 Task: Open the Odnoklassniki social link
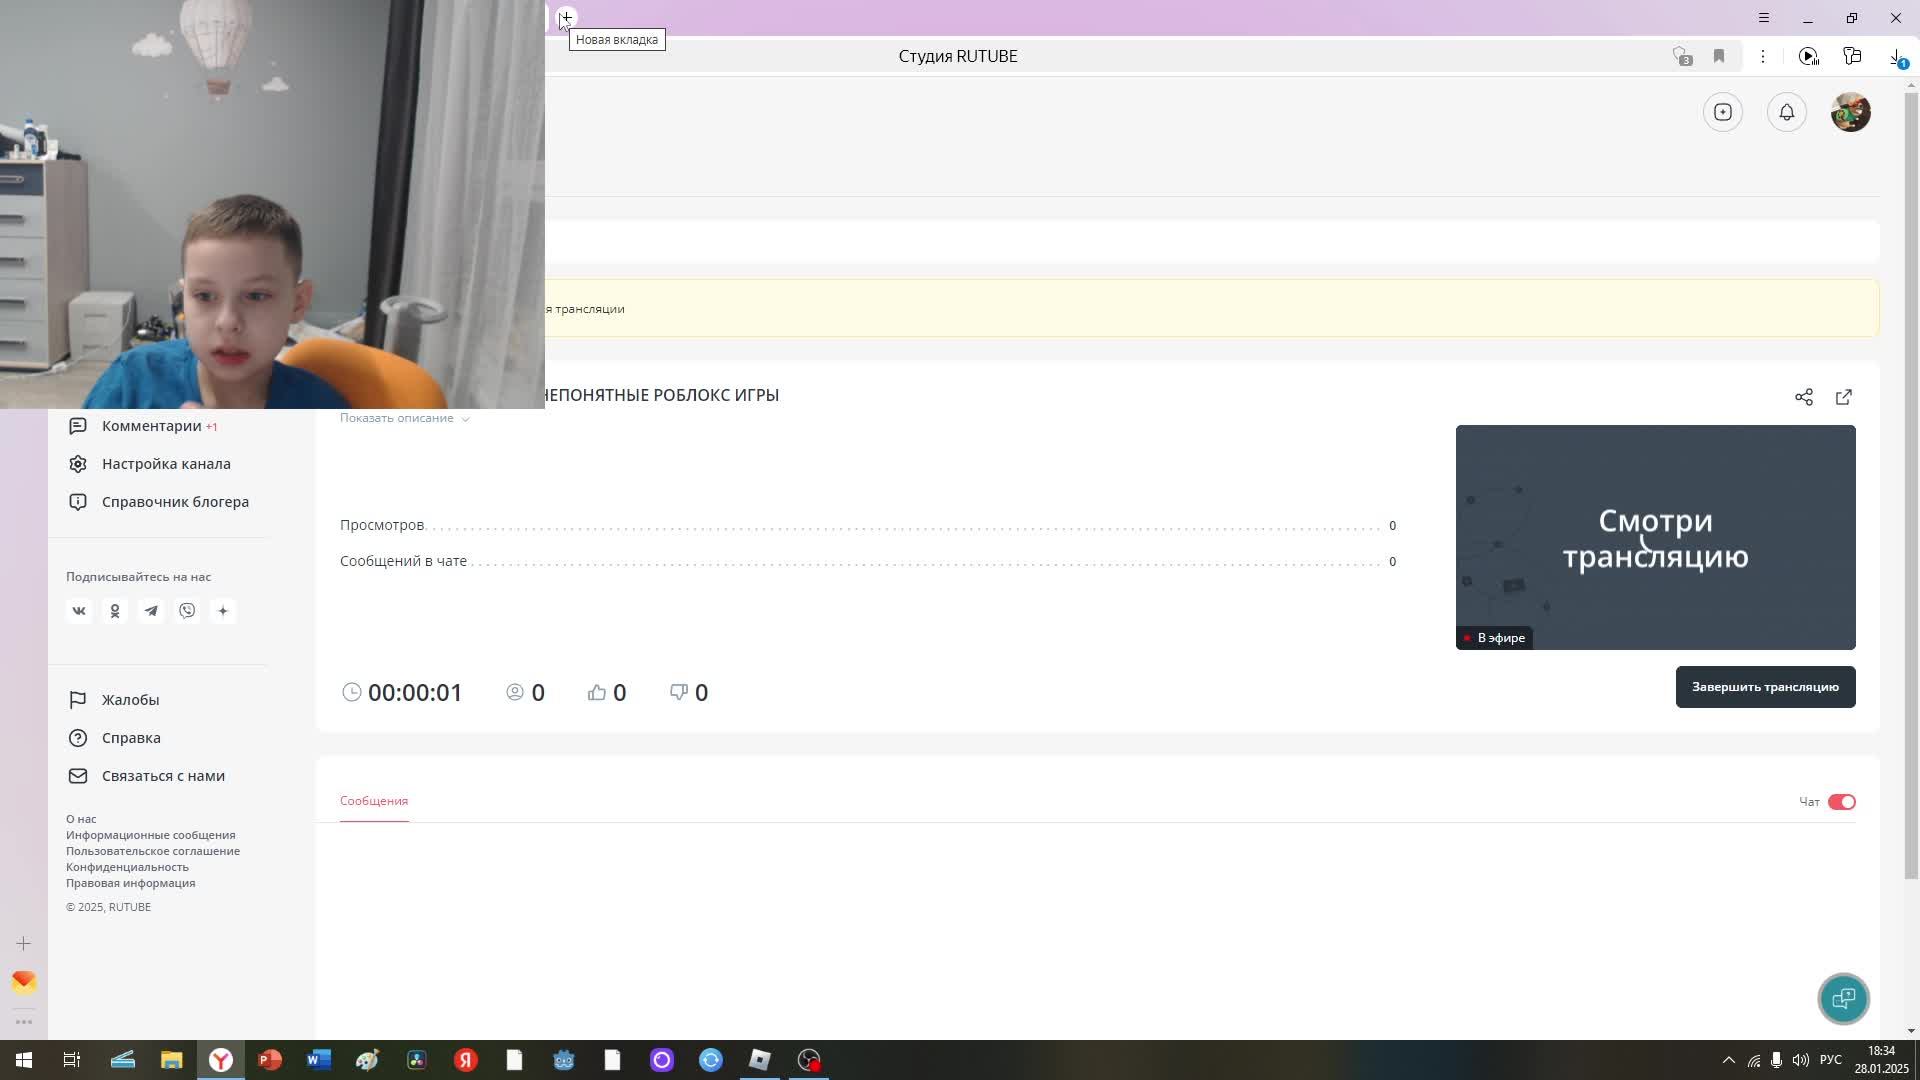[115, 611]
